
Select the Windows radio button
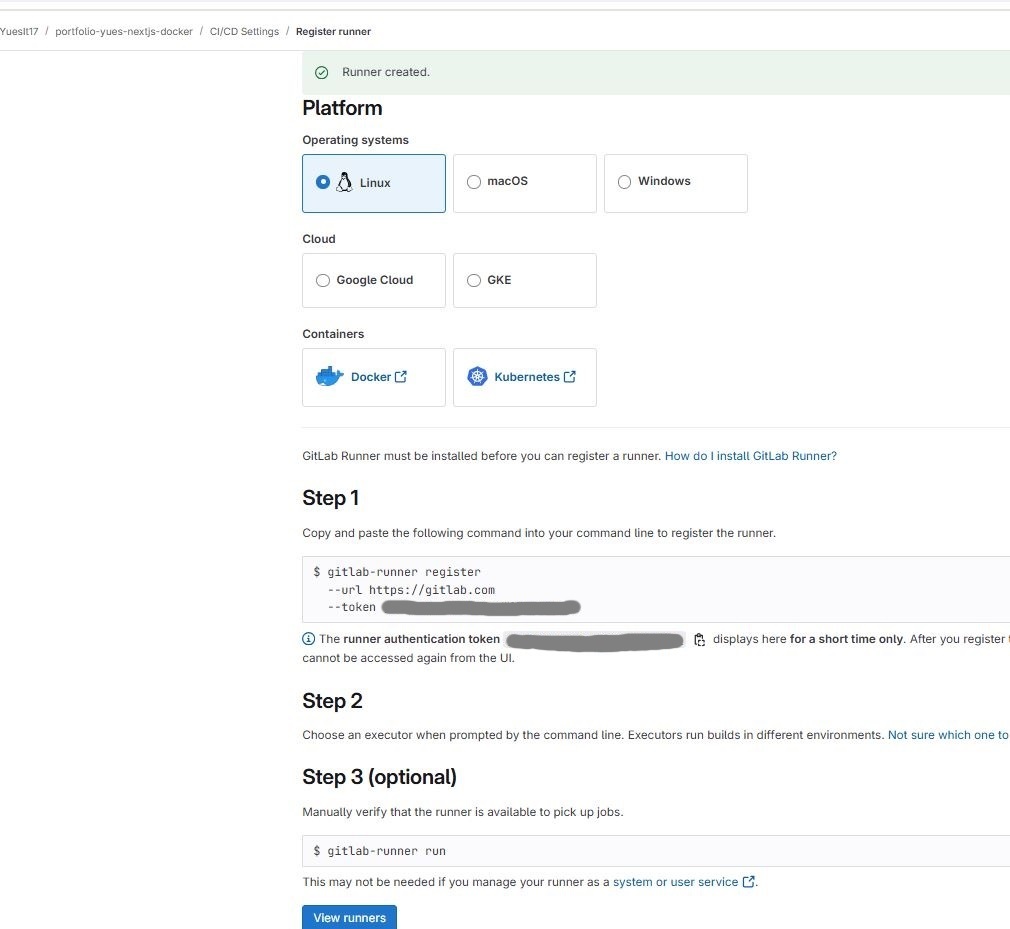(624, 182)
